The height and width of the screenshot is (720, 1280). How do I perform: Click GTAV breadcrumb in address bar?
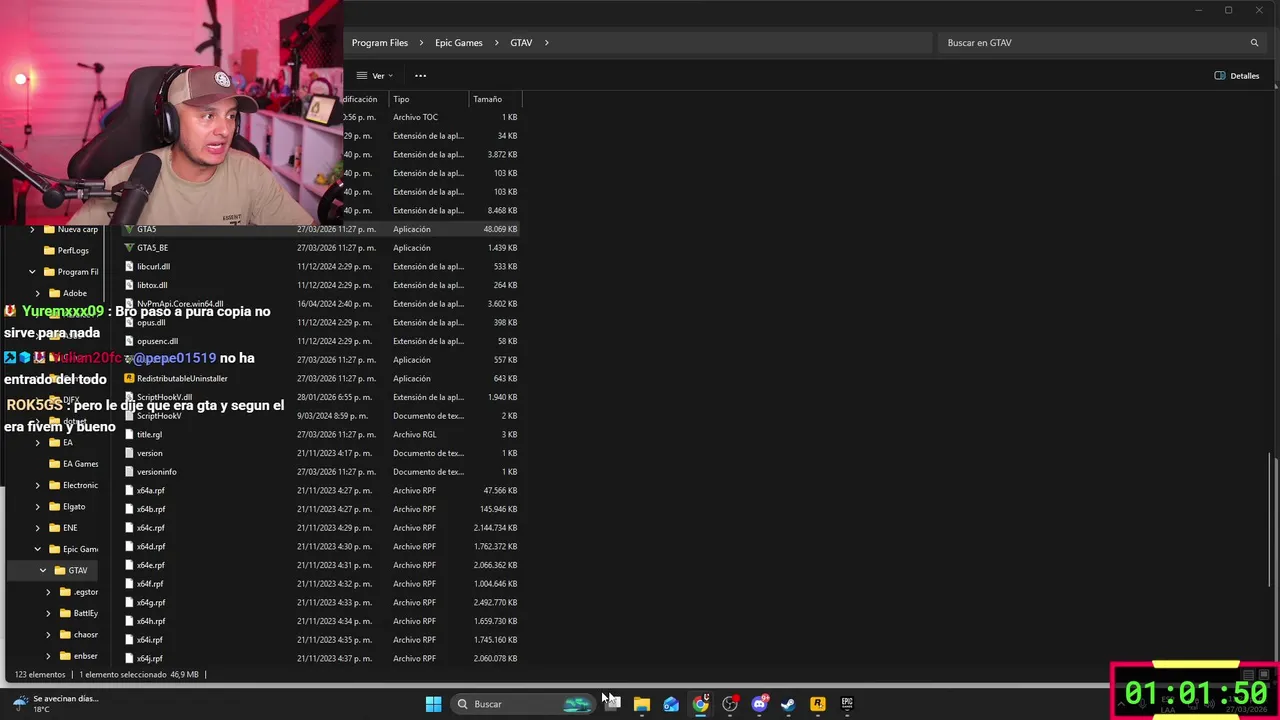pos(521,43)
